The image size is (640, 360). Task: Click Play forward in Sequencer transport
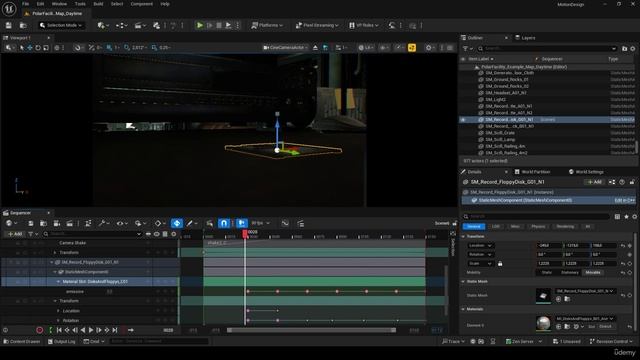91,330
